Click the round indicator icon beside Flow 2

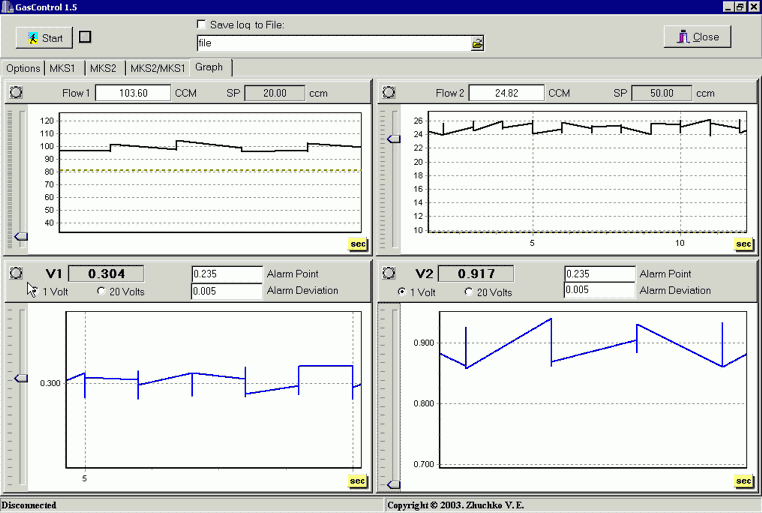pyautogui.click(x=389, y=92)
